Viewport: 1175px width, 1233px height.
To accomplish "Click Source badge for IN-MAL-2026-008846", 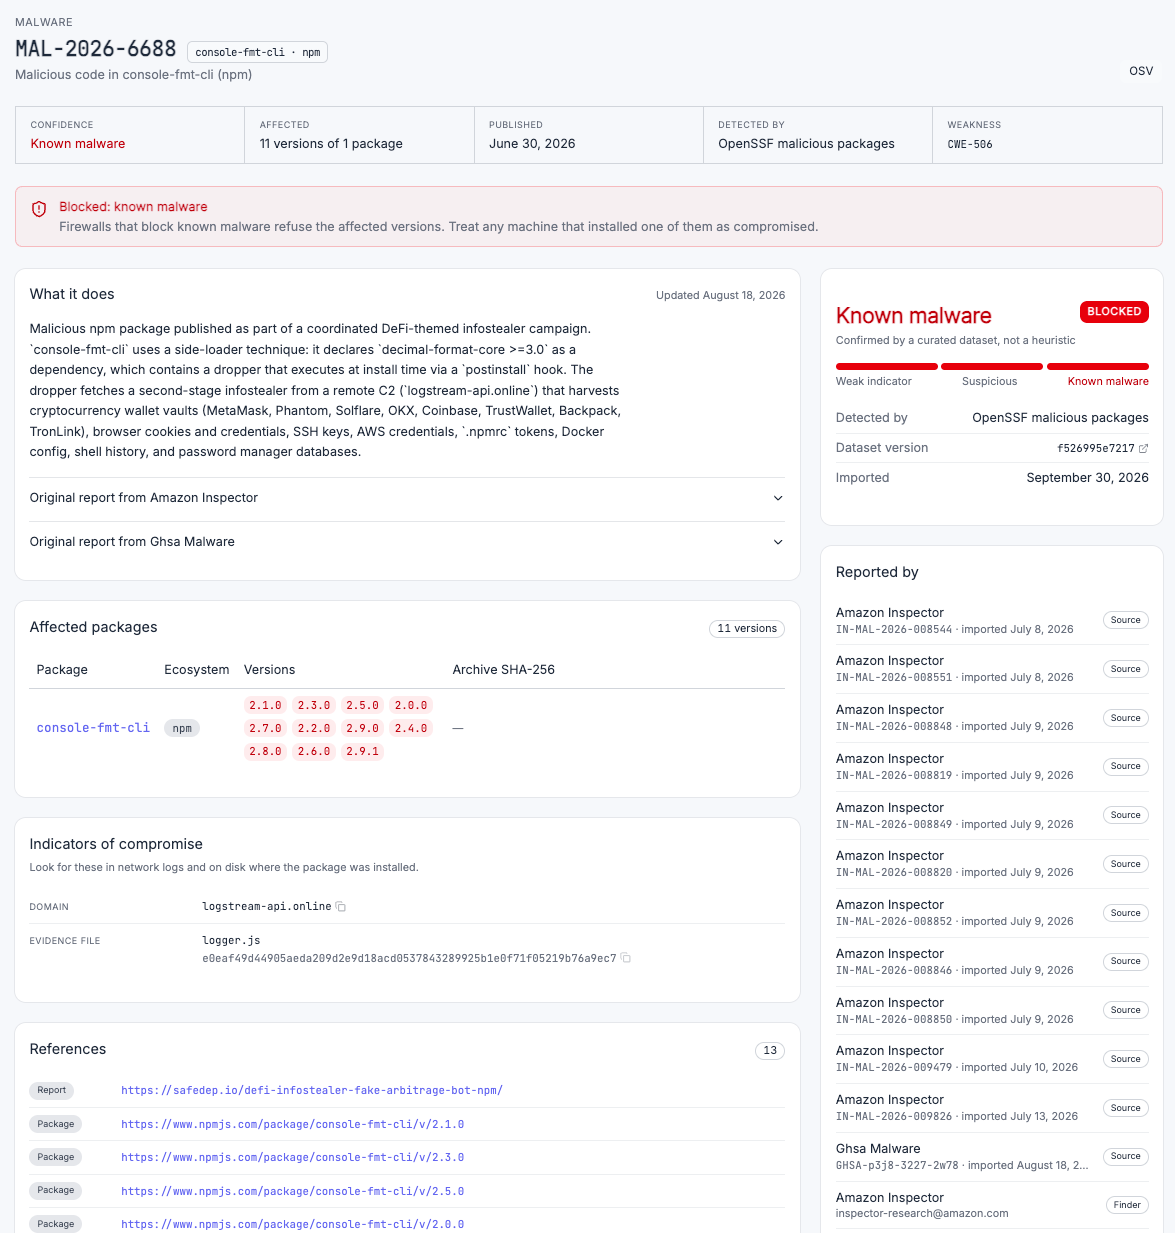I will [1126, 961].
